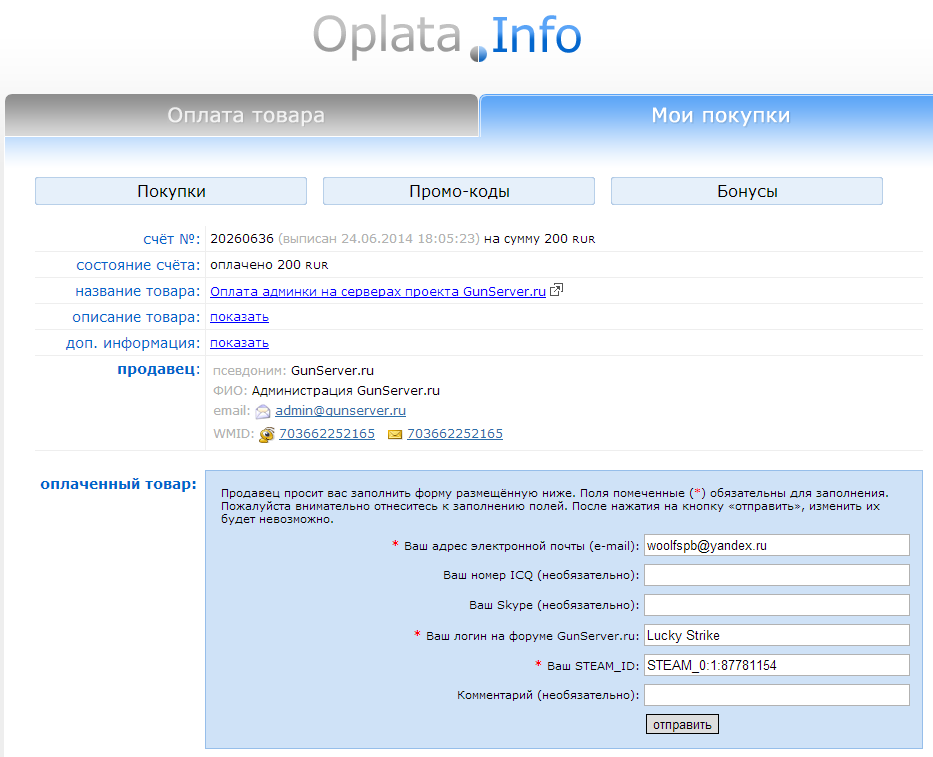Click the second WMID 703662252165 message link
Viewport: 933px width, 757px height.
click(x=455, y=434)
